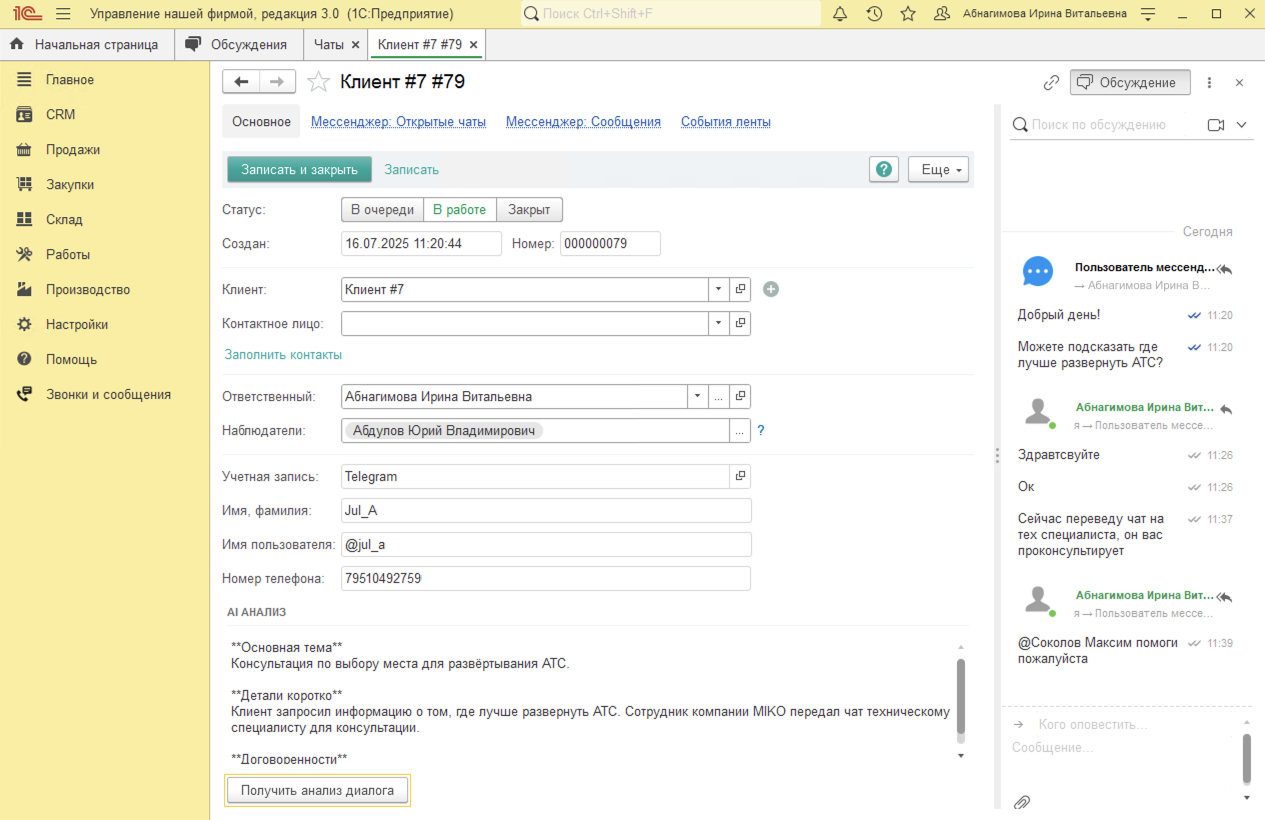The height and width of the screenshot is (820, 1265).
Task: Click the notifications bell icon
Action: point(840,14)
